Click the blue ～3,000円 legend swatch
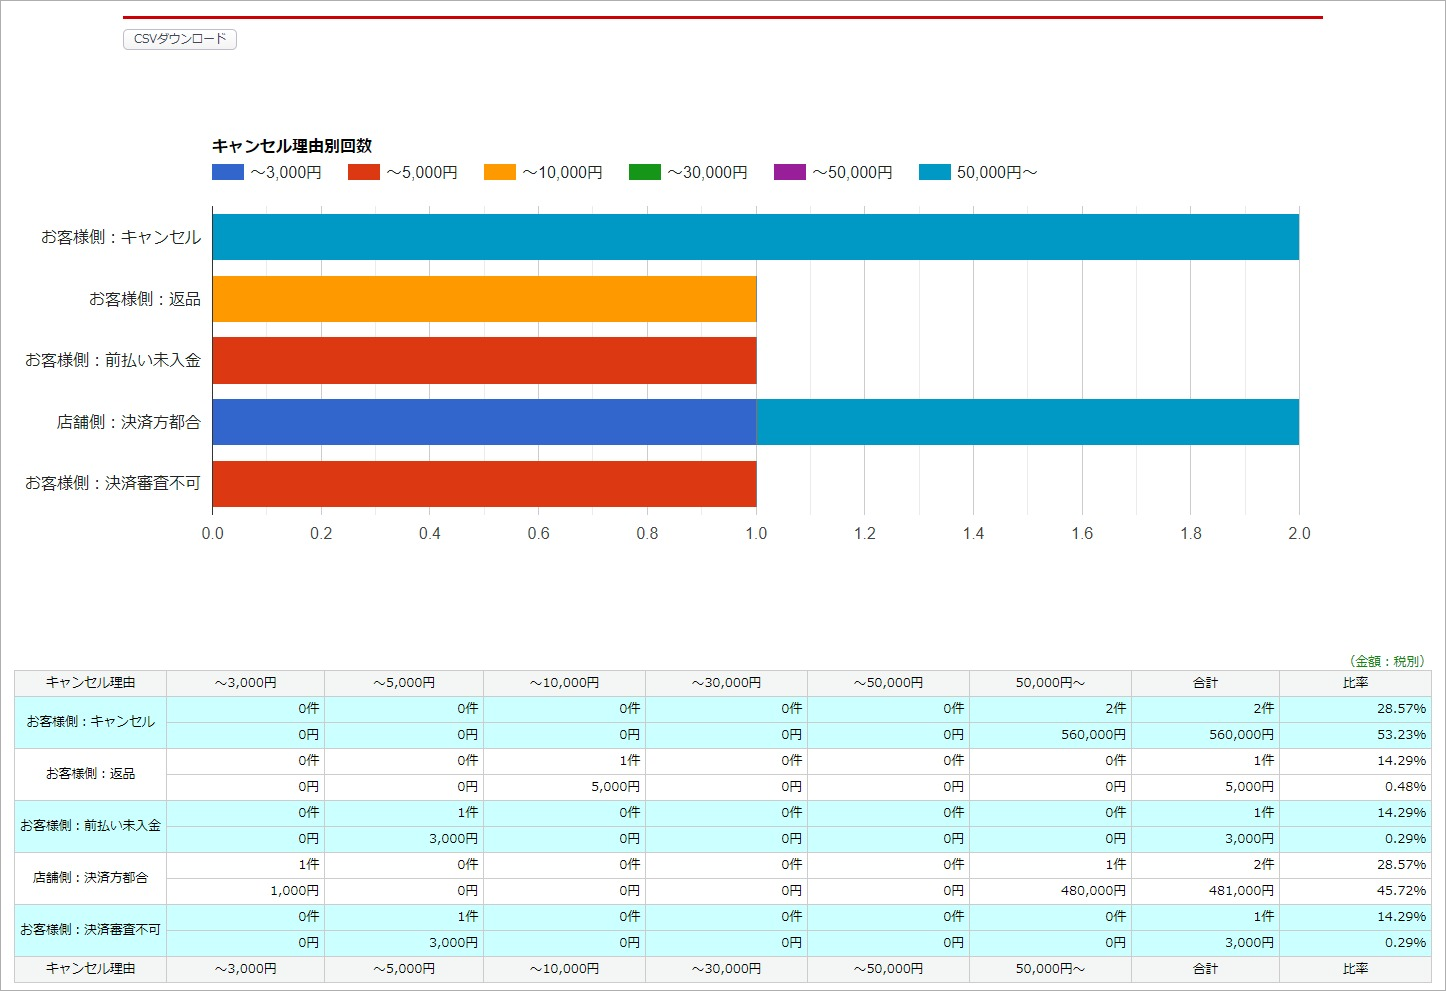This screenshot has height=991, width=1446. [228, 172]
